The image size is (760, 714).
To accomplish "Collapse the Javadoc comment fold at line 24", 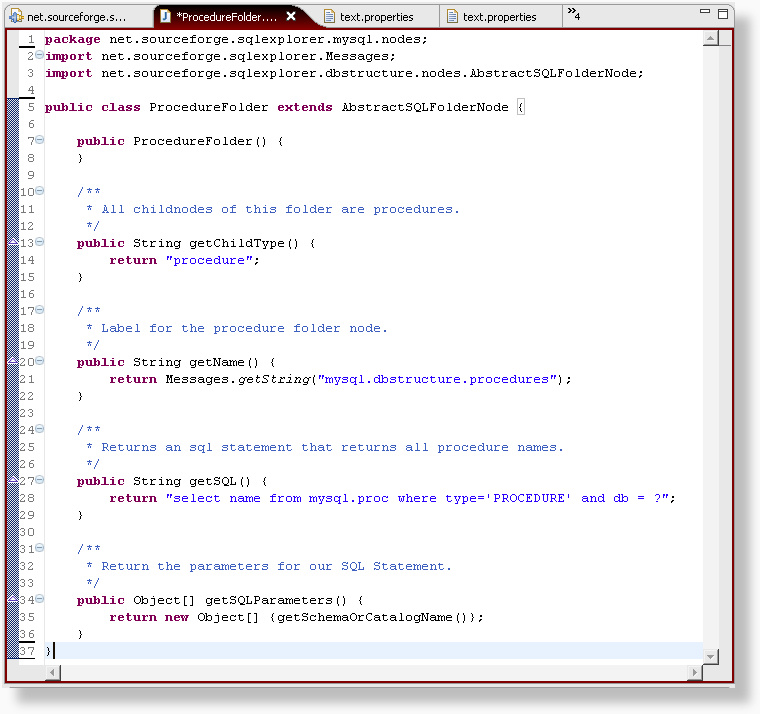I will pyautogui.click(x=40, y=428).
